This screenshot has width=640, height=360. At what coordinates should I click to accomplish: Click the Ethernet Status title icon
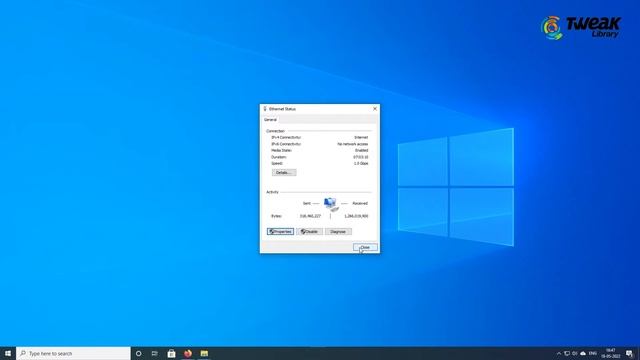(x=265, y=109)
